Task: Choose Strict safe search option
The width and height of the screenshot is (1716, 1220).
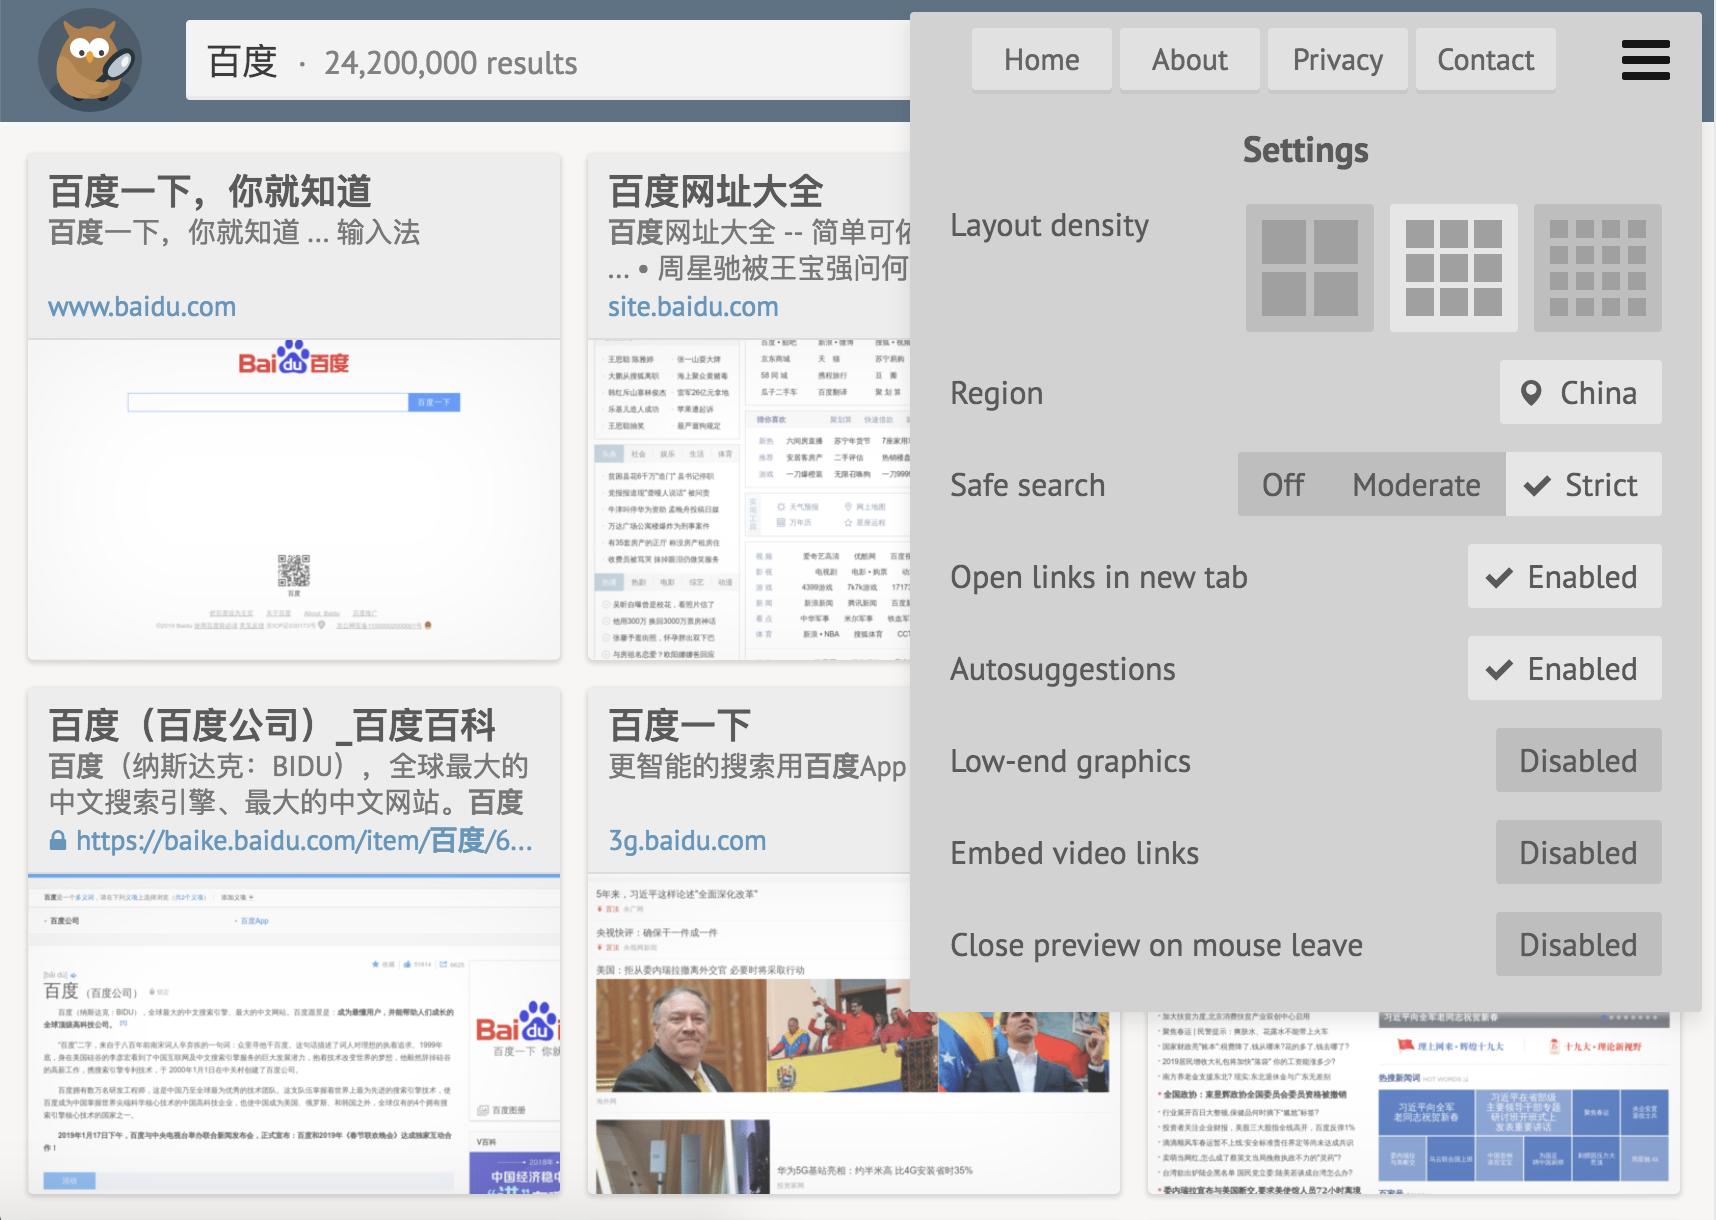Action: click(1583, 485)
